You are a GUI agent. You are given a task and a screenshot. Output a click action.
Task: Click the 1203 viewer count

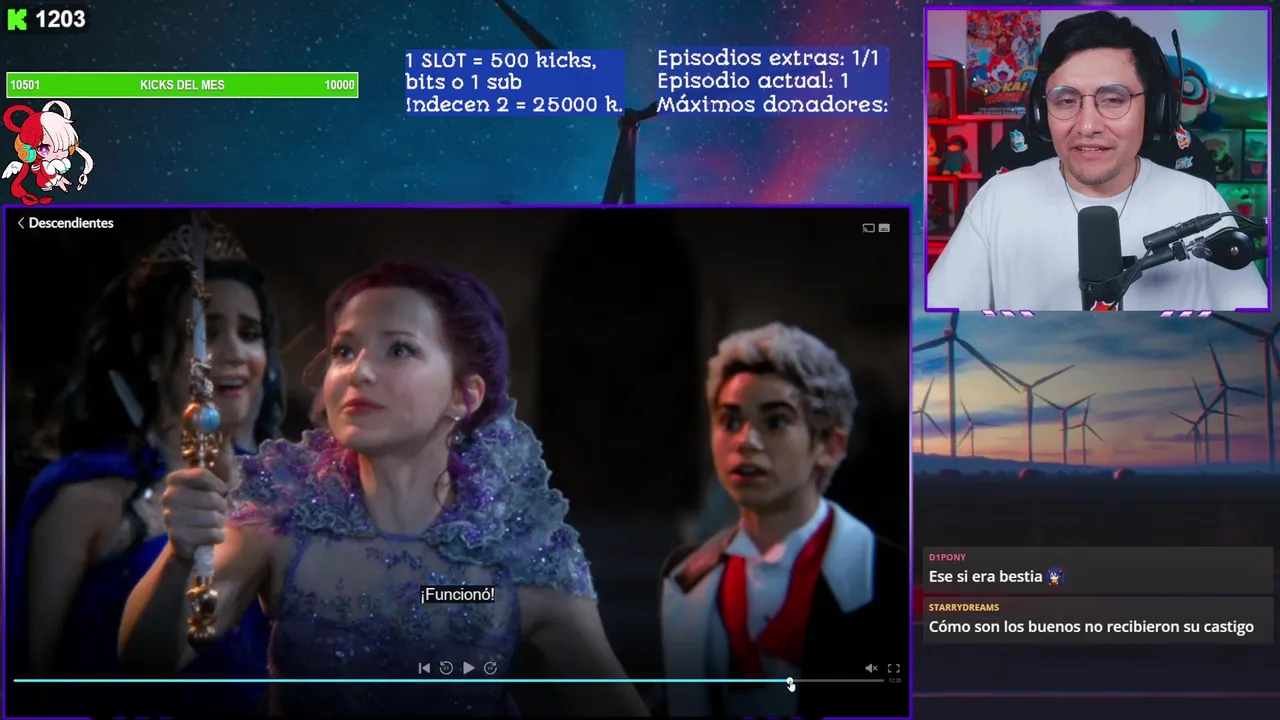60,19
